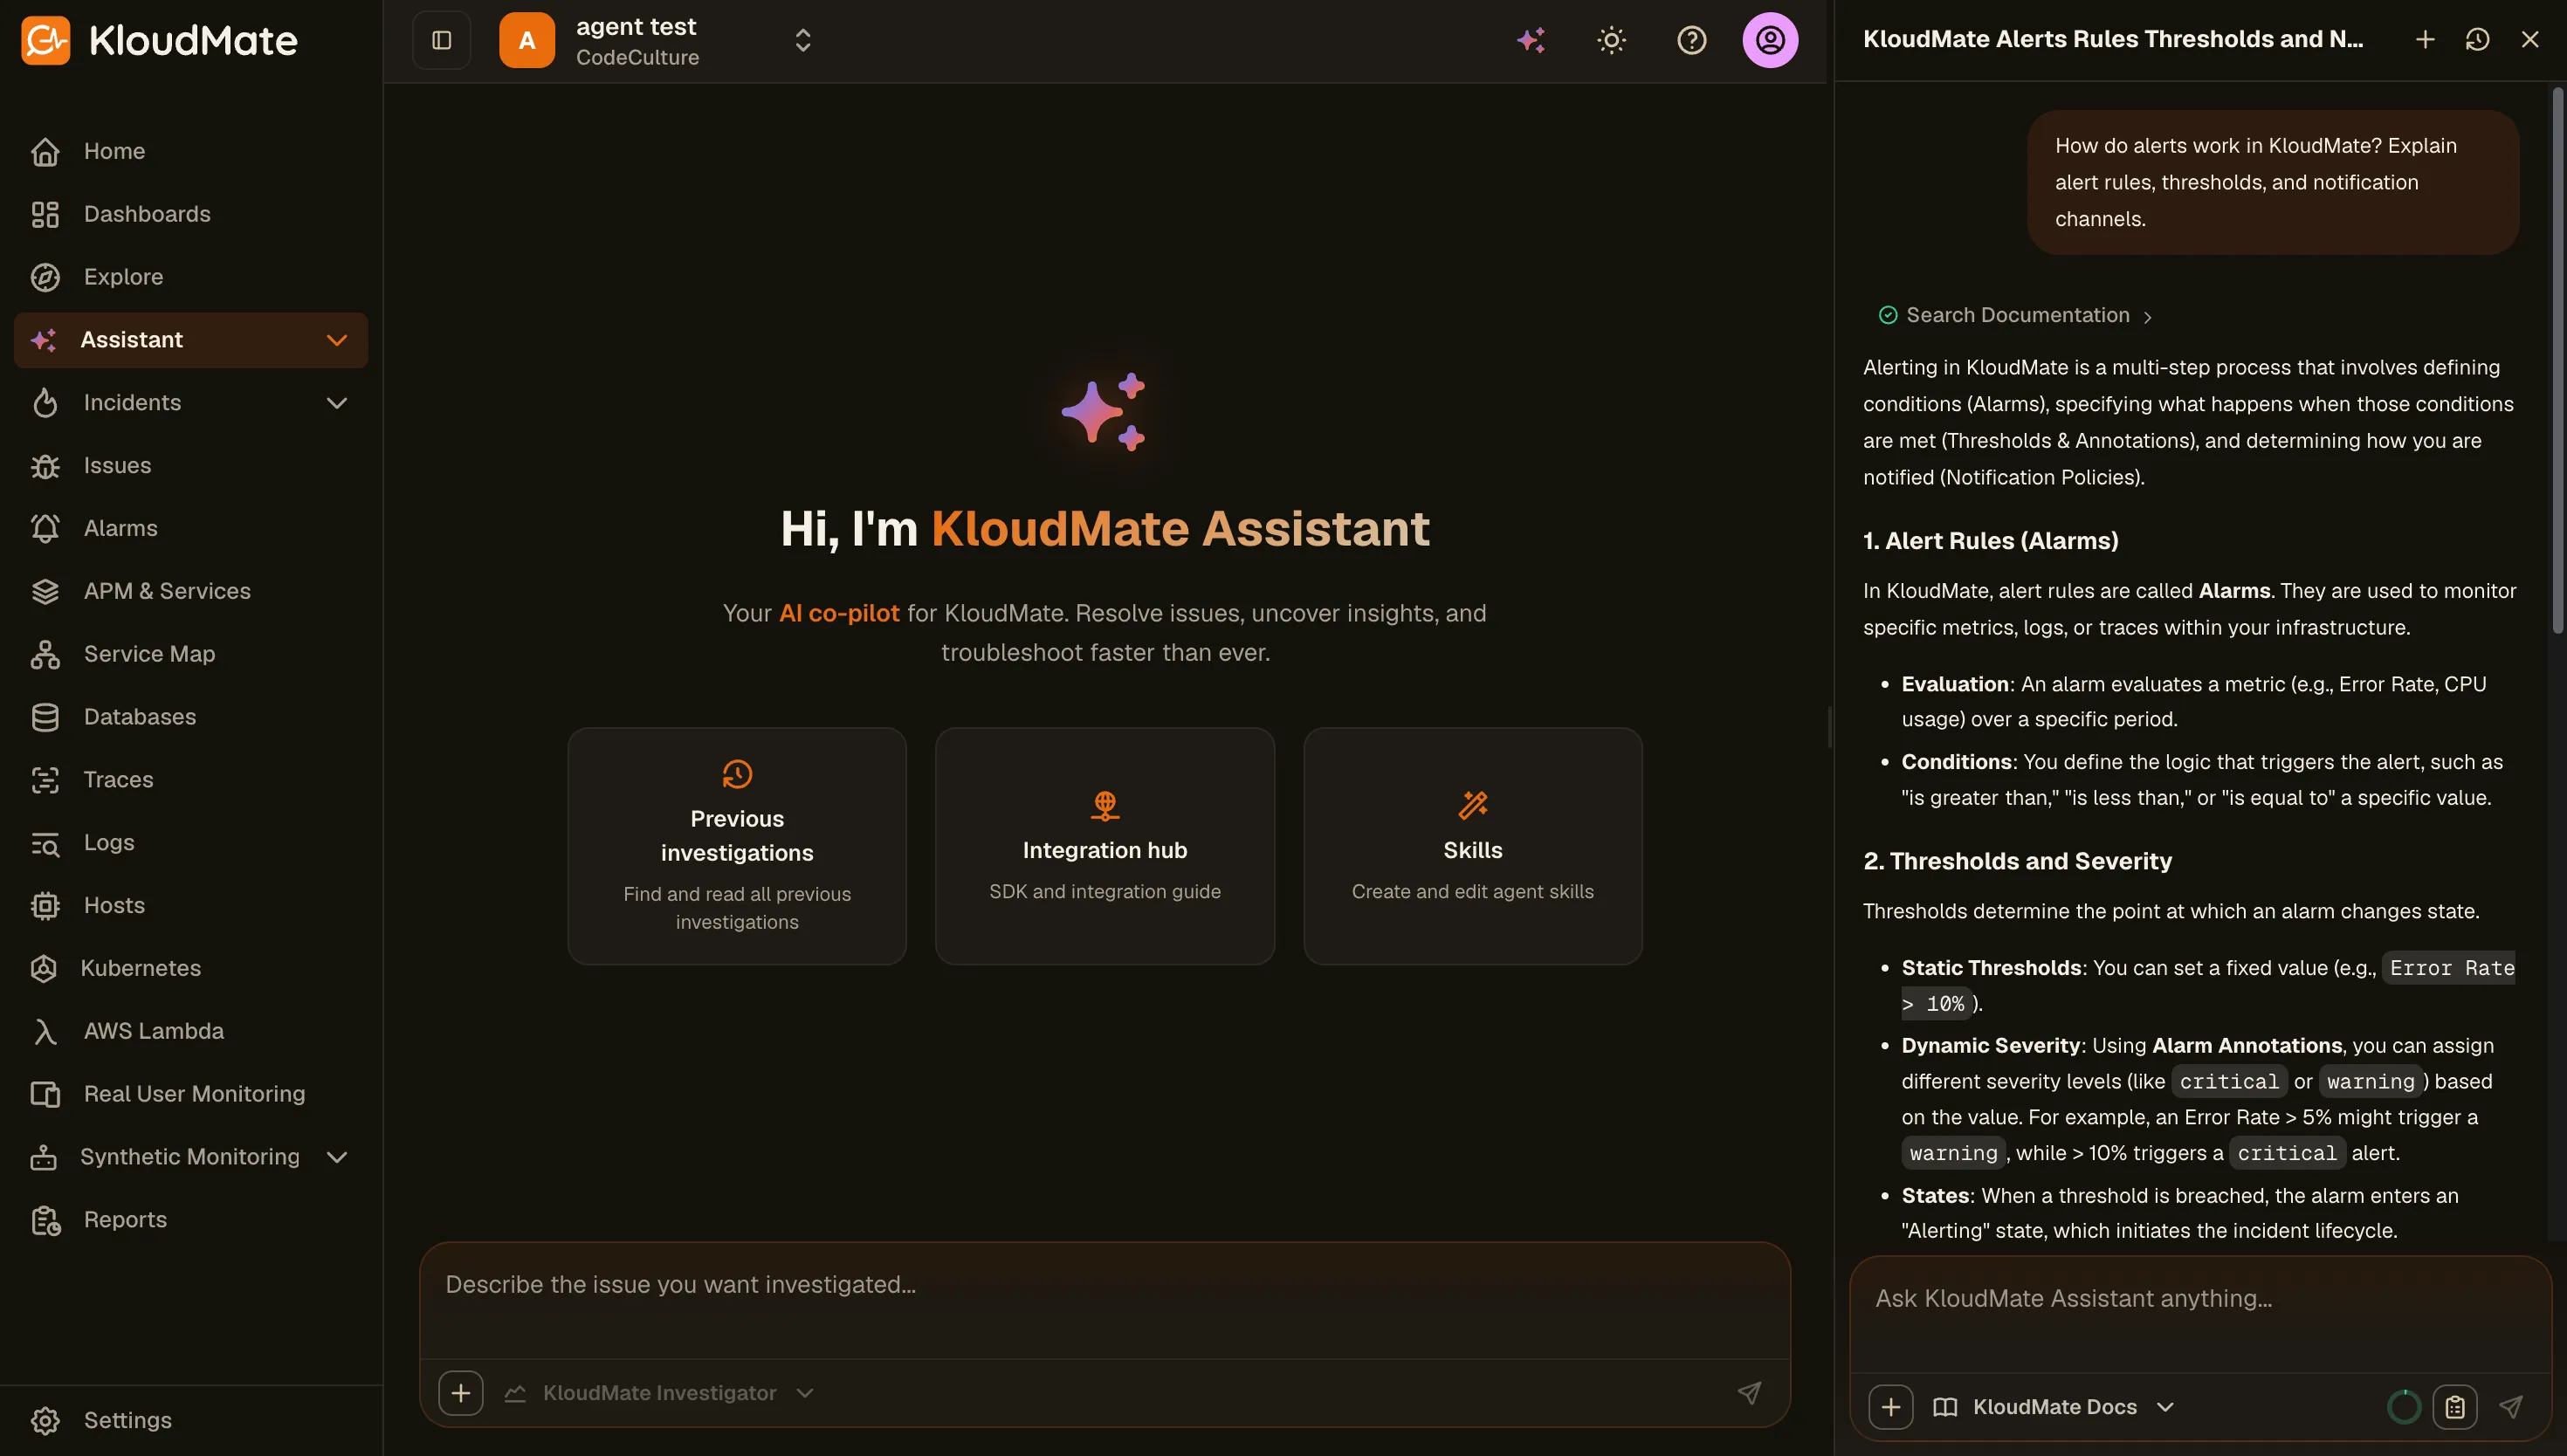Click the Reports icon
The image size is (2567, 1456).
(45, 1220)
